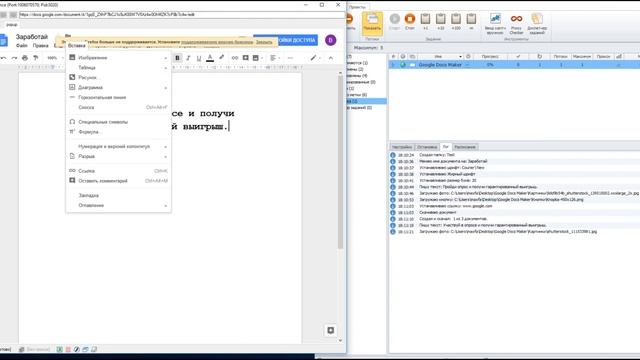Screen dimensions: 640x360
Task: Insert a Горизонтальная линия
Action: coord(118,98)
